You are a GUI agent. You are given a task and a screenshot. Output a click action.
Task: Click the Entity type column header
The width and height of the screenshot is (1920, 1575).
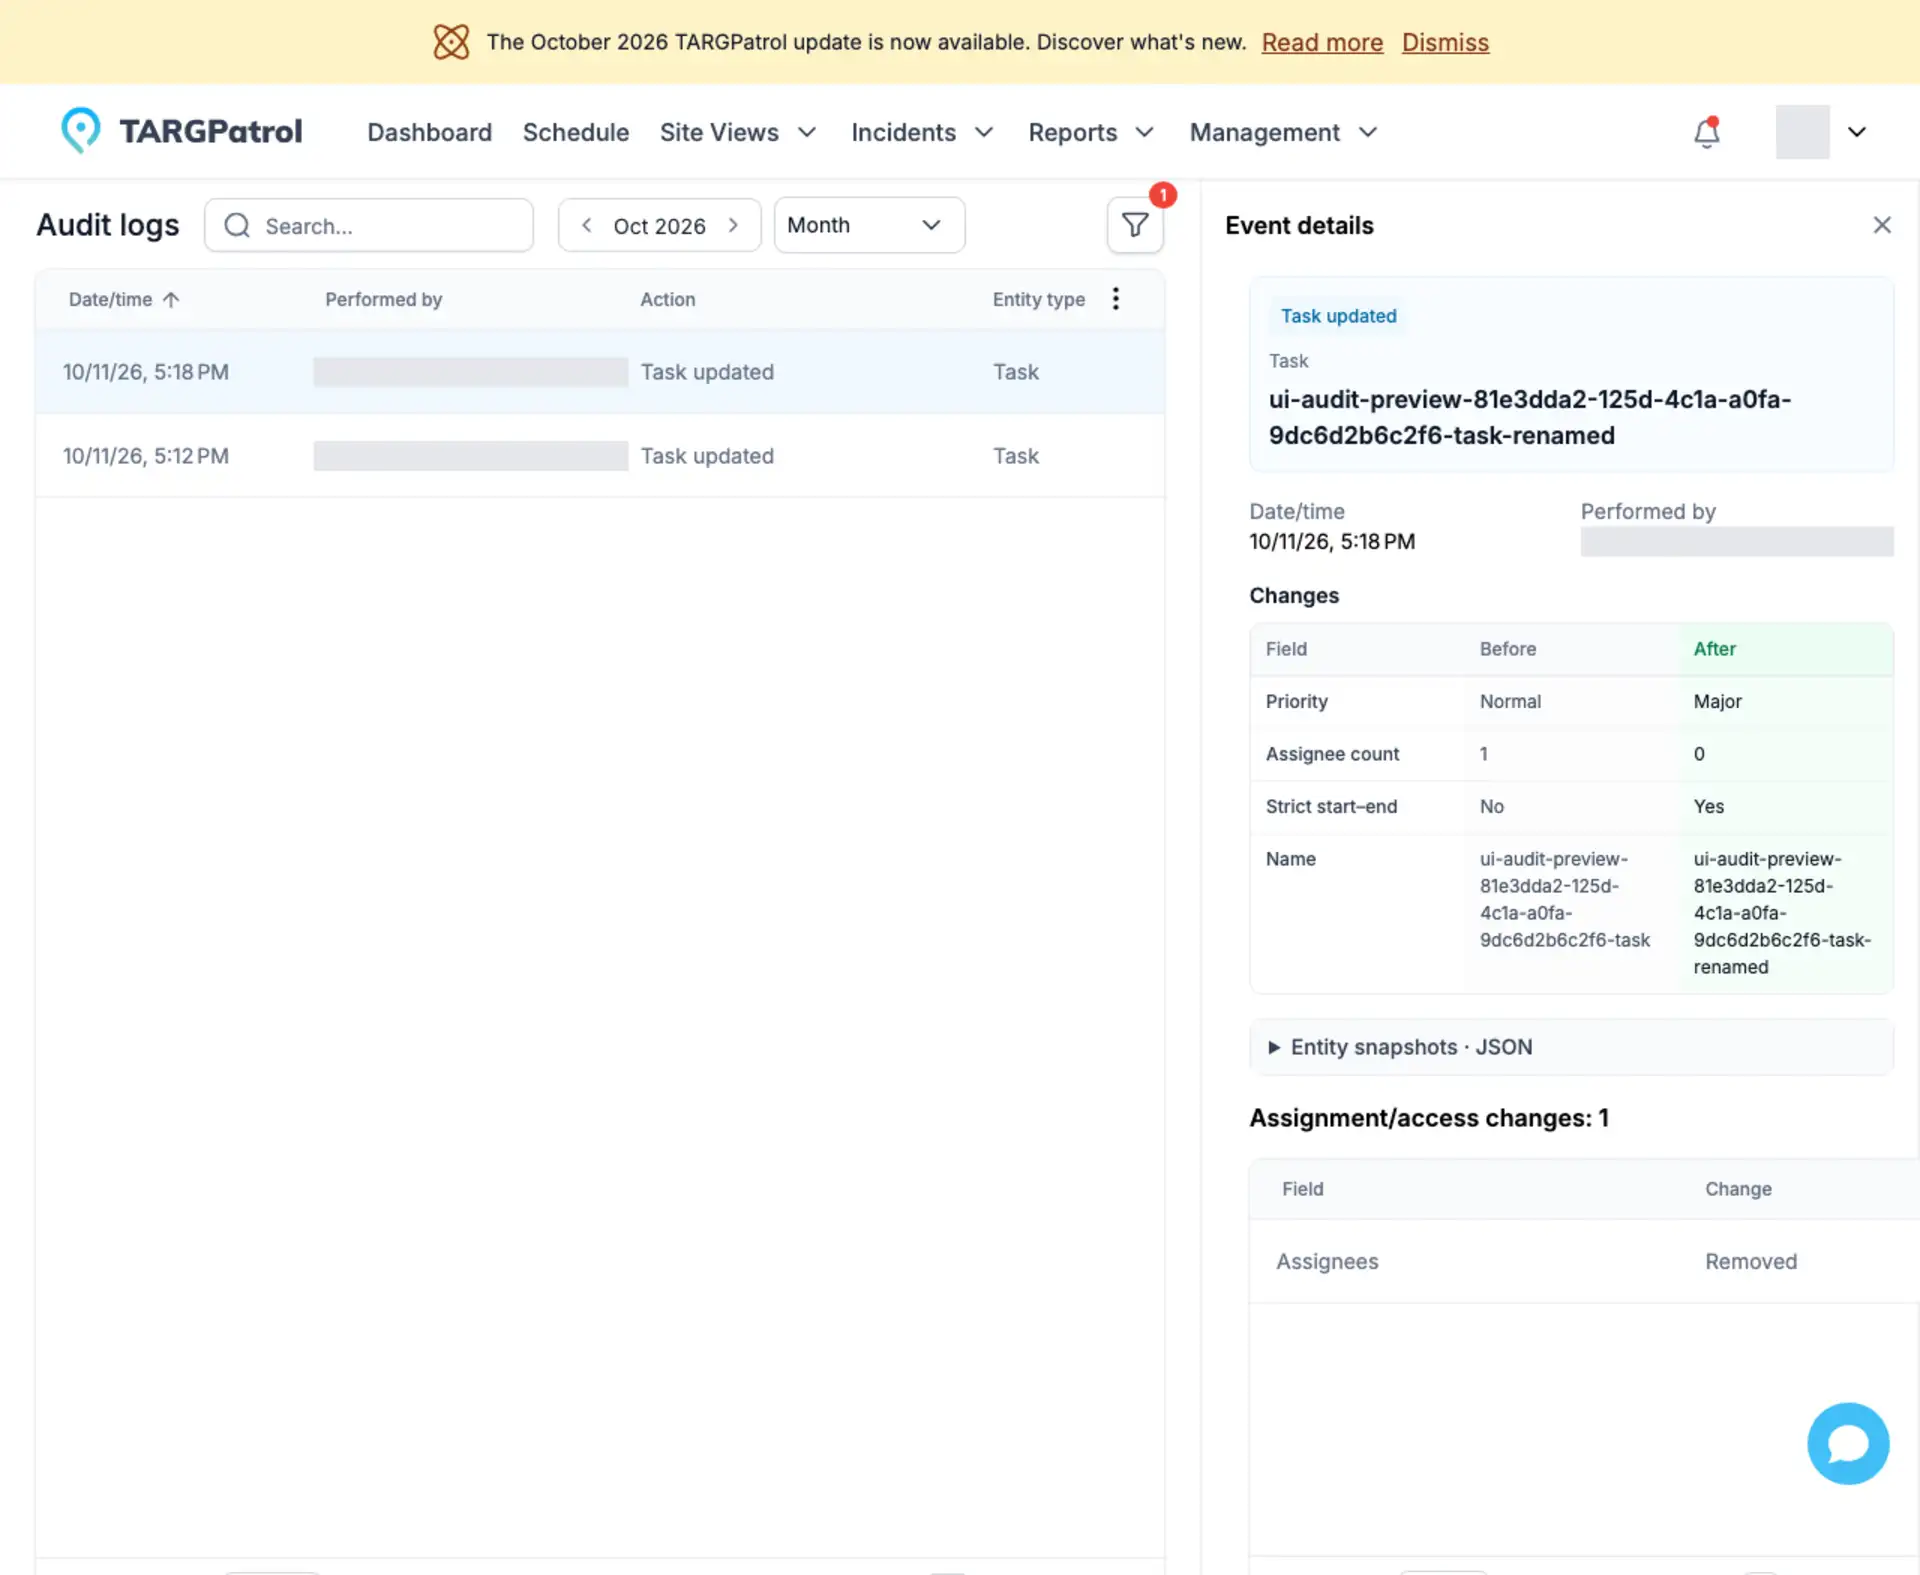pos(1038,299)
